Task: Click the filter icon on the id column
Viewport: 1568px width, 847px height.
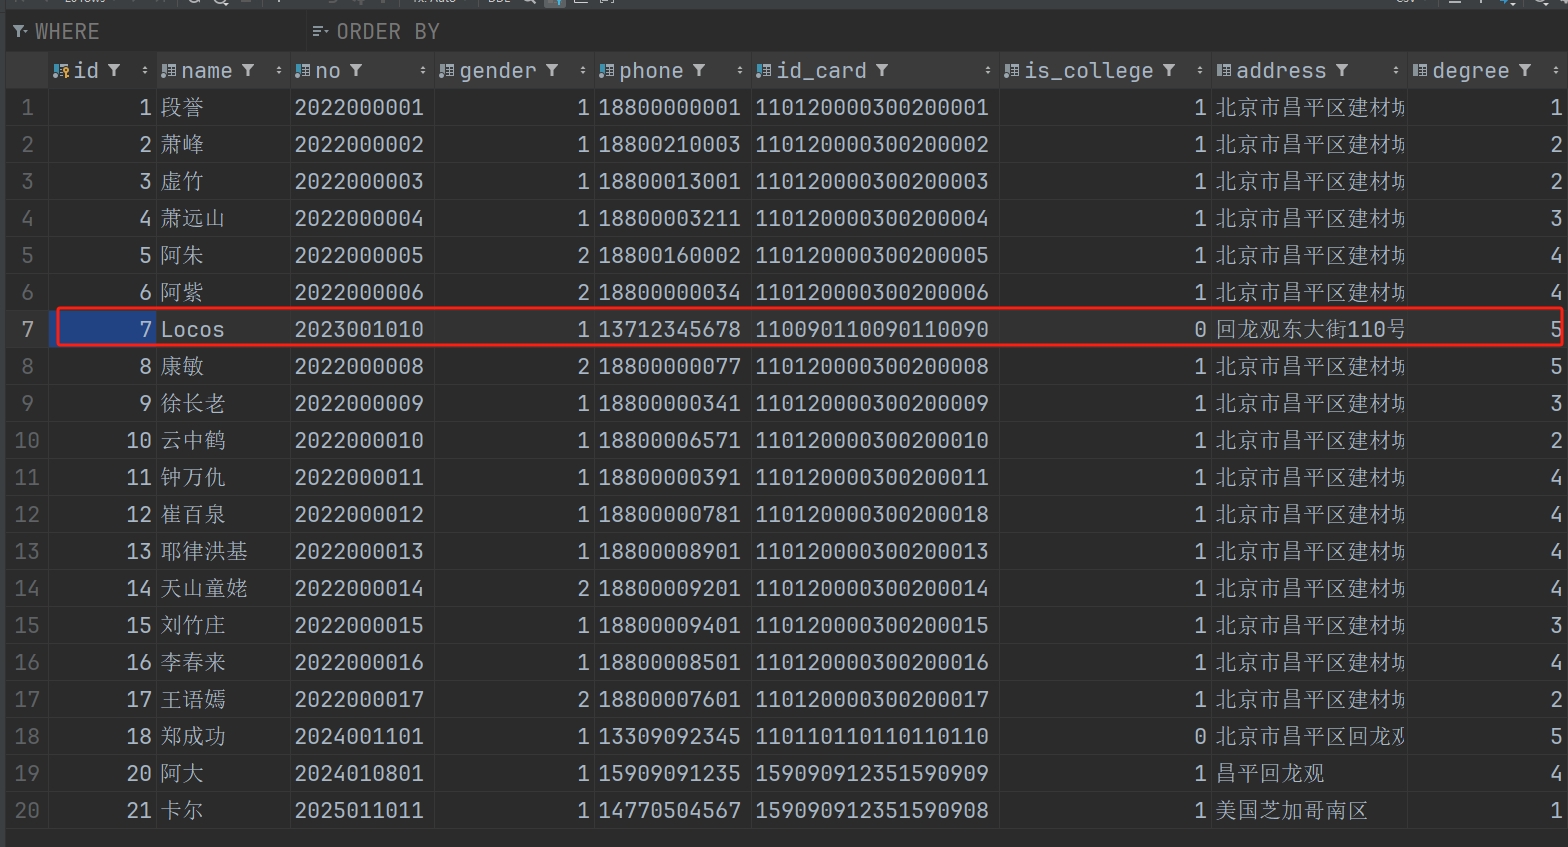Action: 114,71
